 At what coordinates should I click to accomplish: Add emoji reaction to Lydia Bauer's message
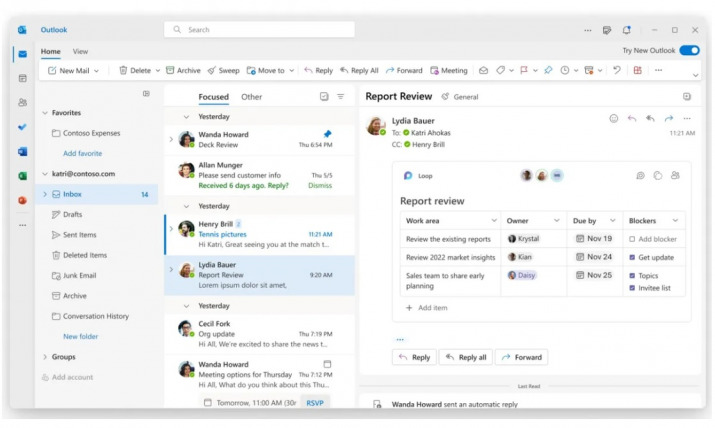[x=614, y=119]
